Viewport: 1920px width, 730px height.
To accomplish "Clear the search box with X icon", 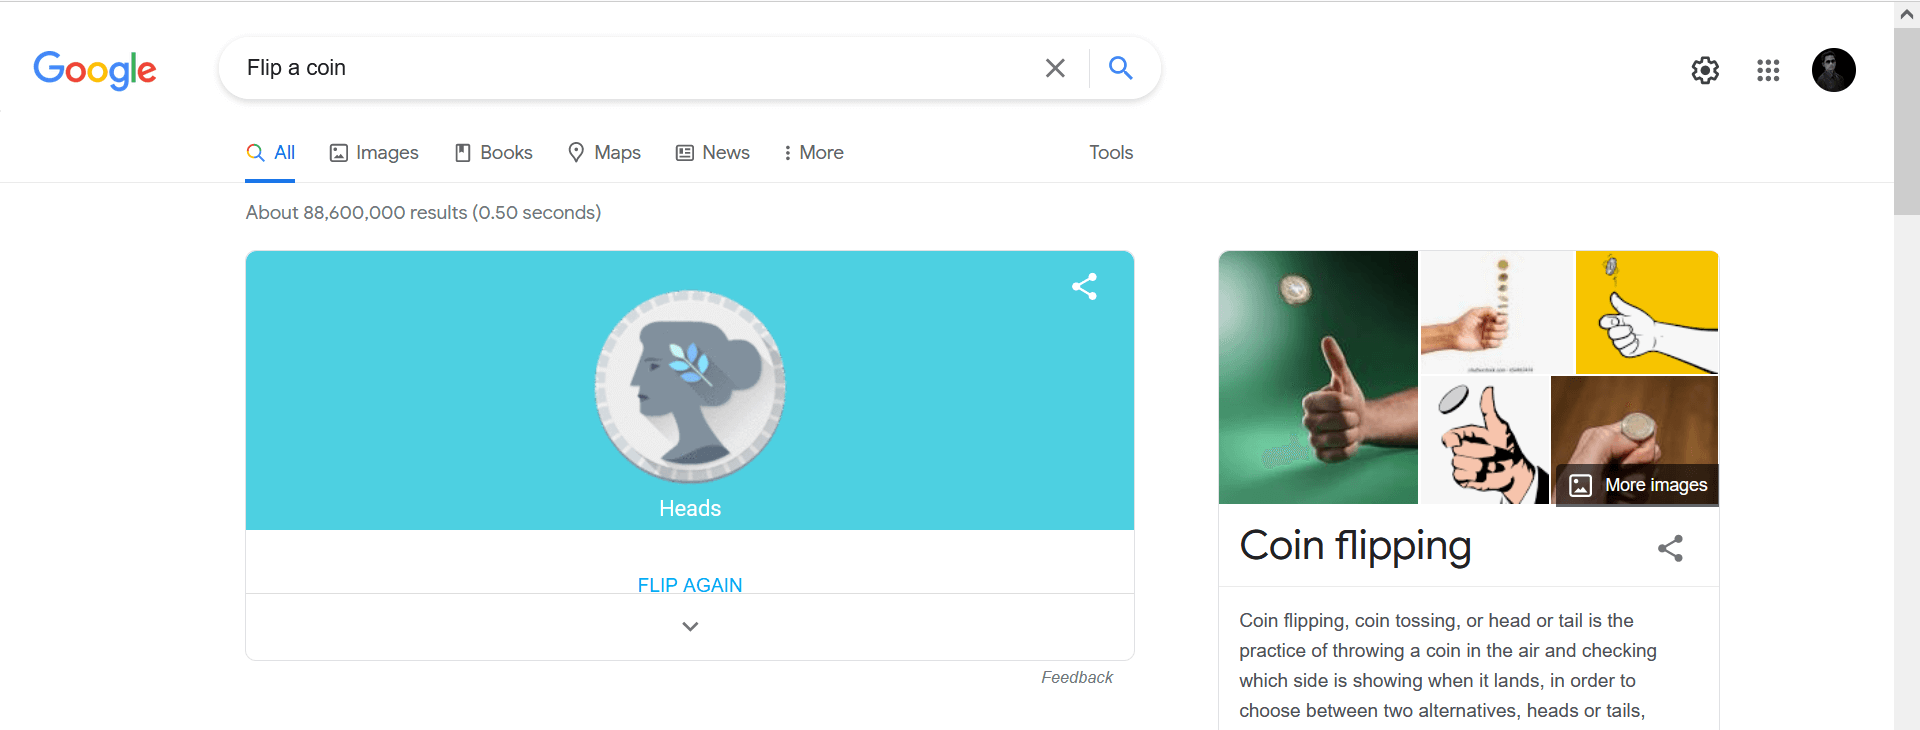I will tap(1055, 68).
